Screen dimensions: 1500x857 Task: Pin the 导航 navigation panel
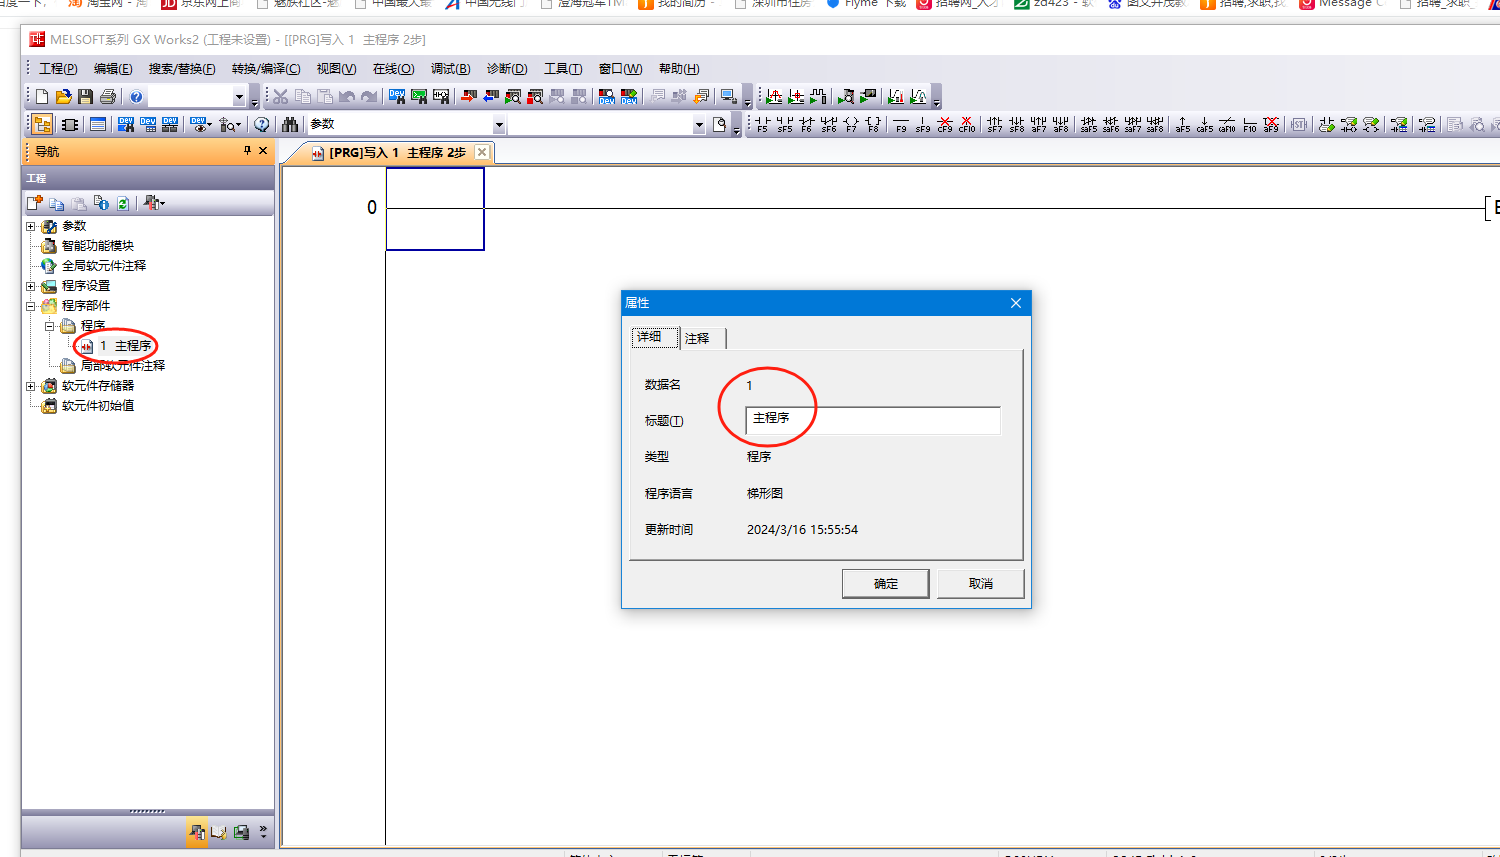click(x=247, y=151)
